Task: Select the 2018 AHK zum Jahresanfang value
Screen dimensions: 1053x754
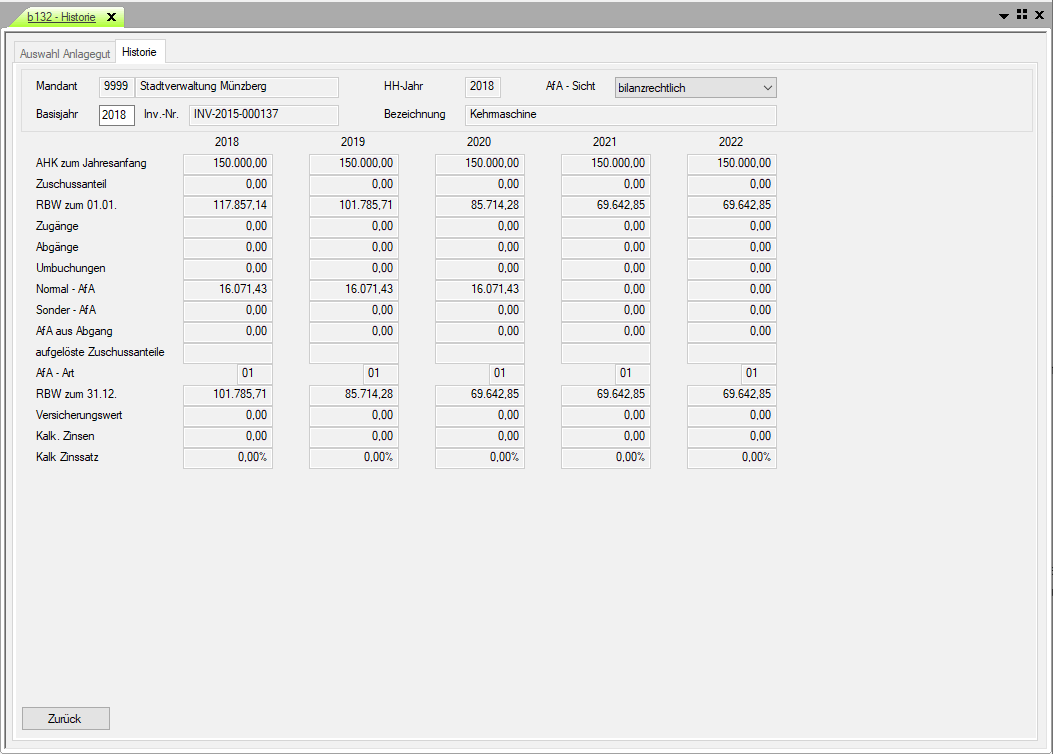Action: point(228,163)
